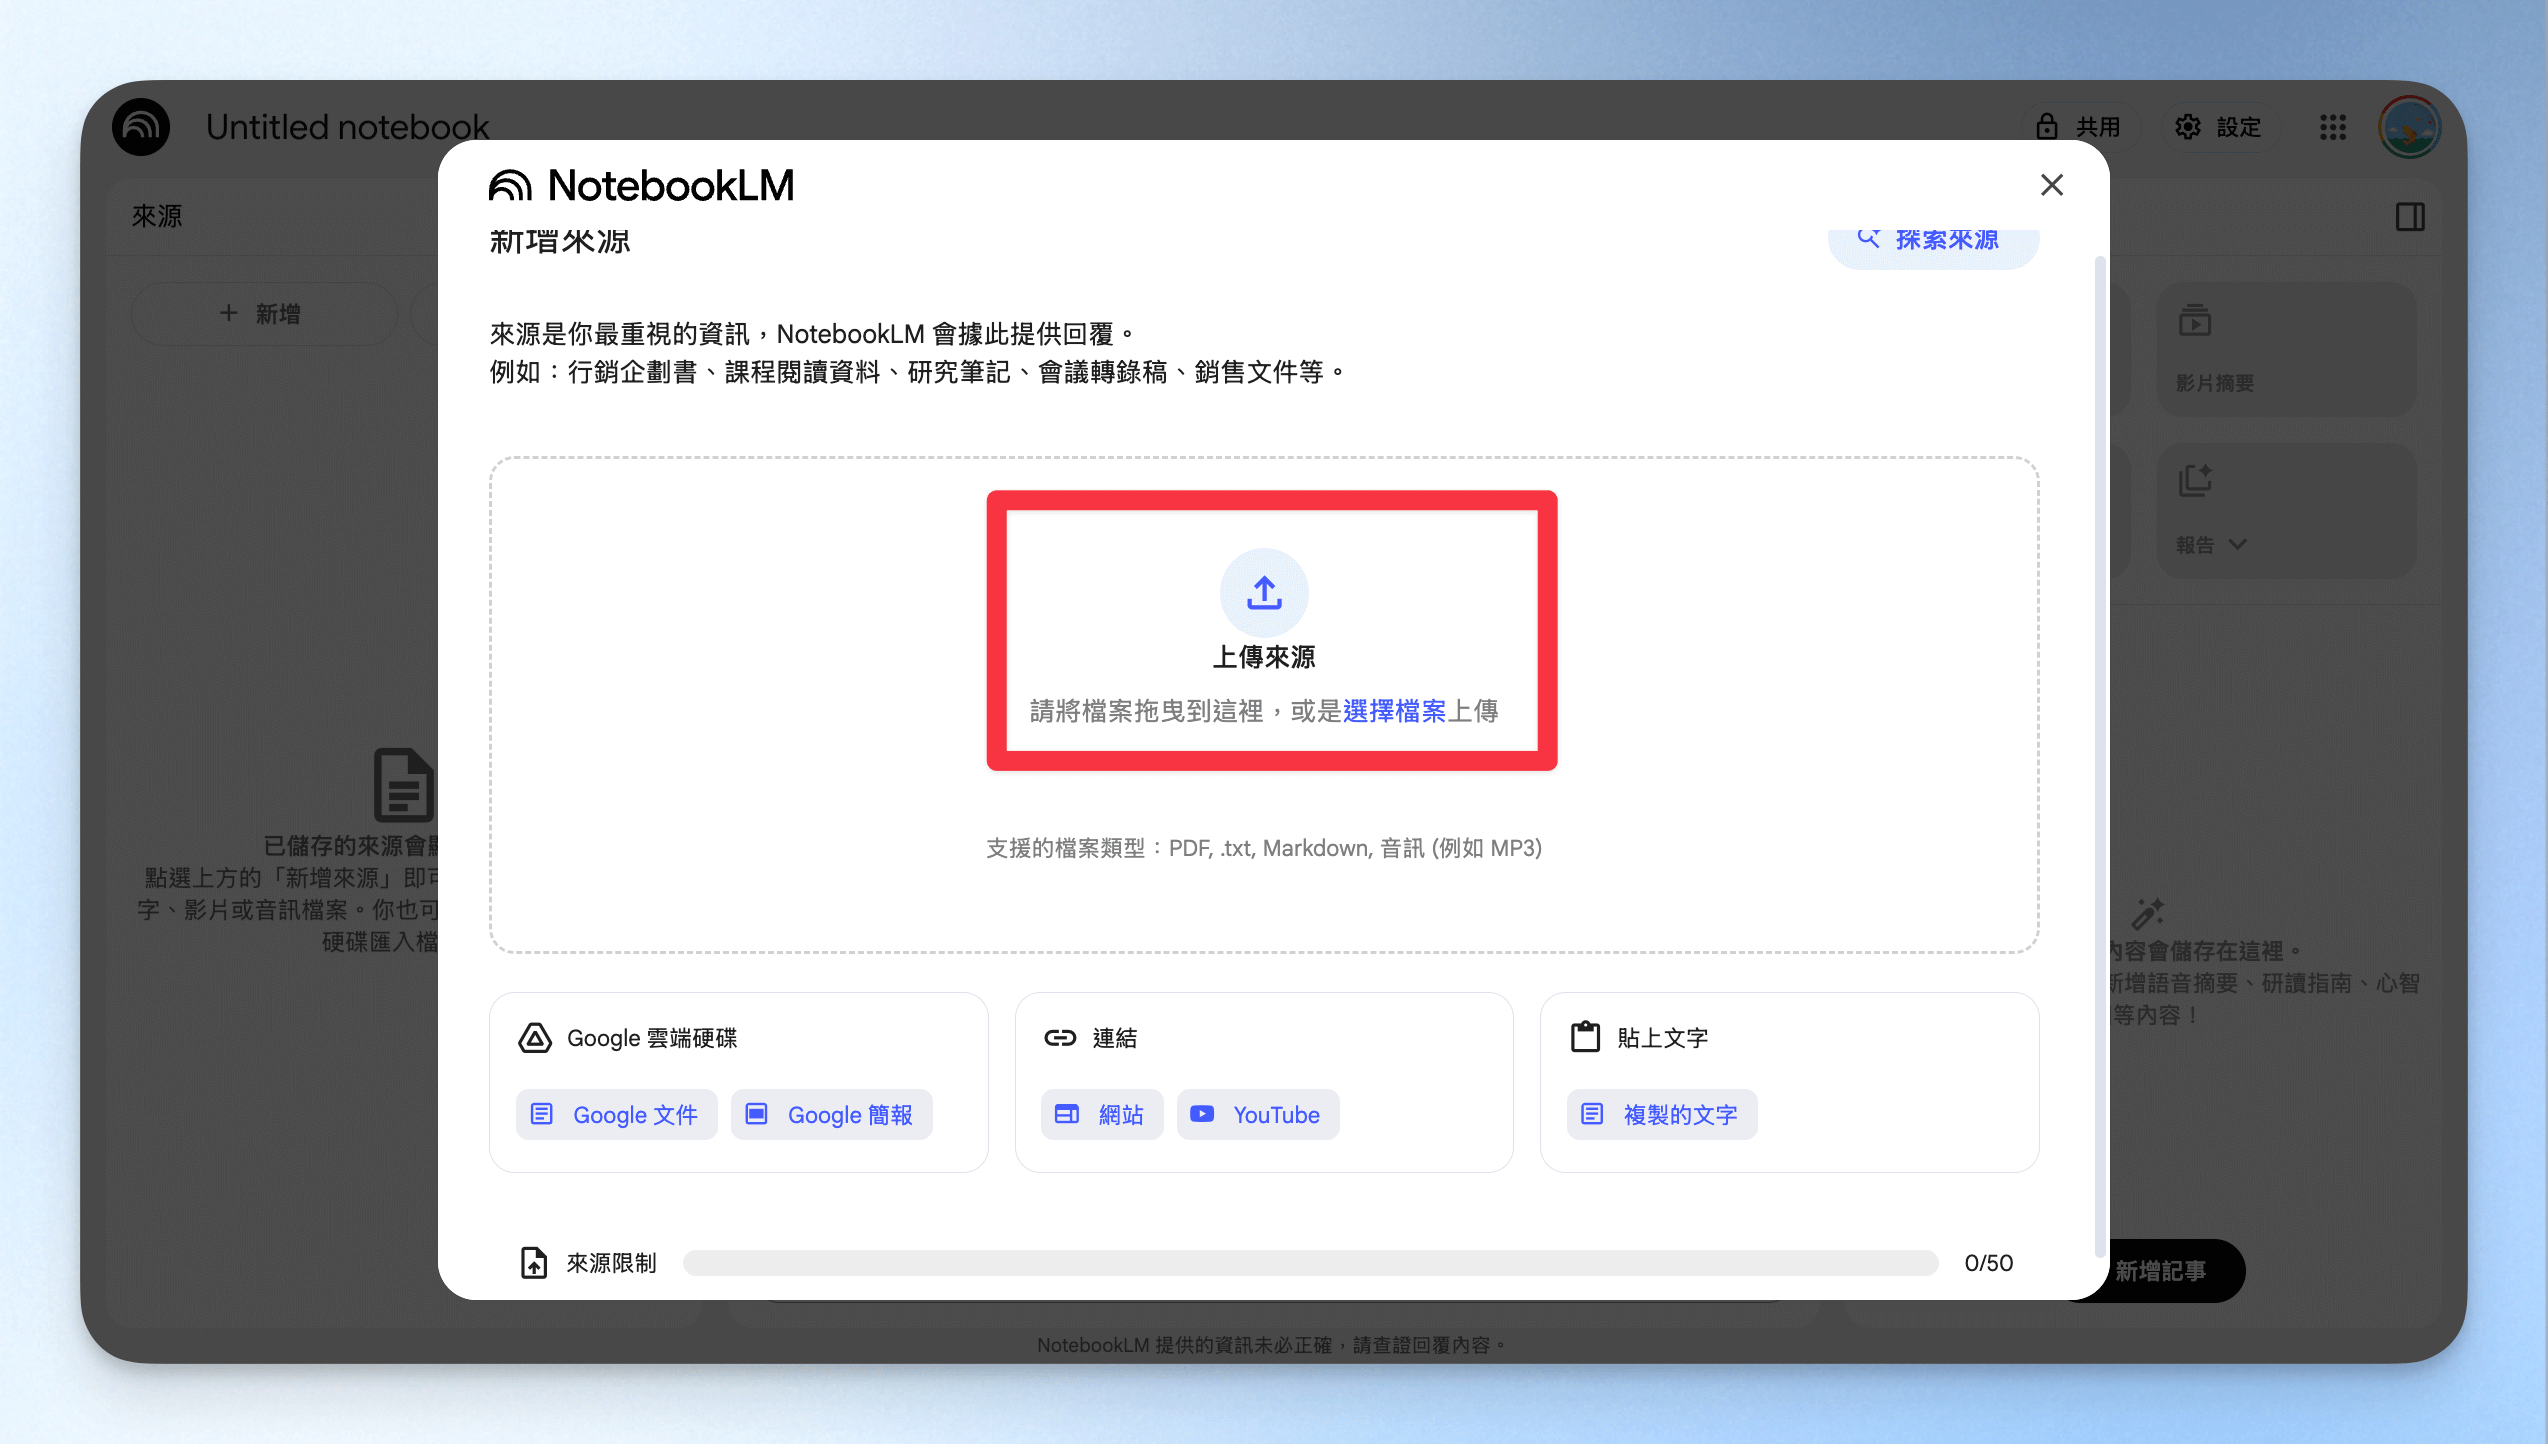2548x1444 pixels.
Task: Select the Google 簡報 source option
Action: point(832,1114)
